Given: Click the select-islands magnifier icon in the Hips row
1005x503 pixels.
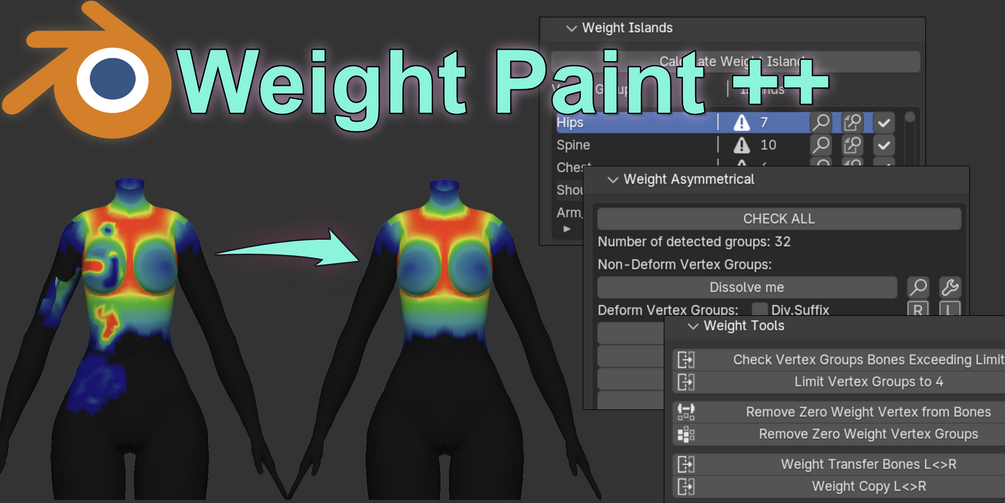Looking at the screenshot, I should [x=852, y=122].
